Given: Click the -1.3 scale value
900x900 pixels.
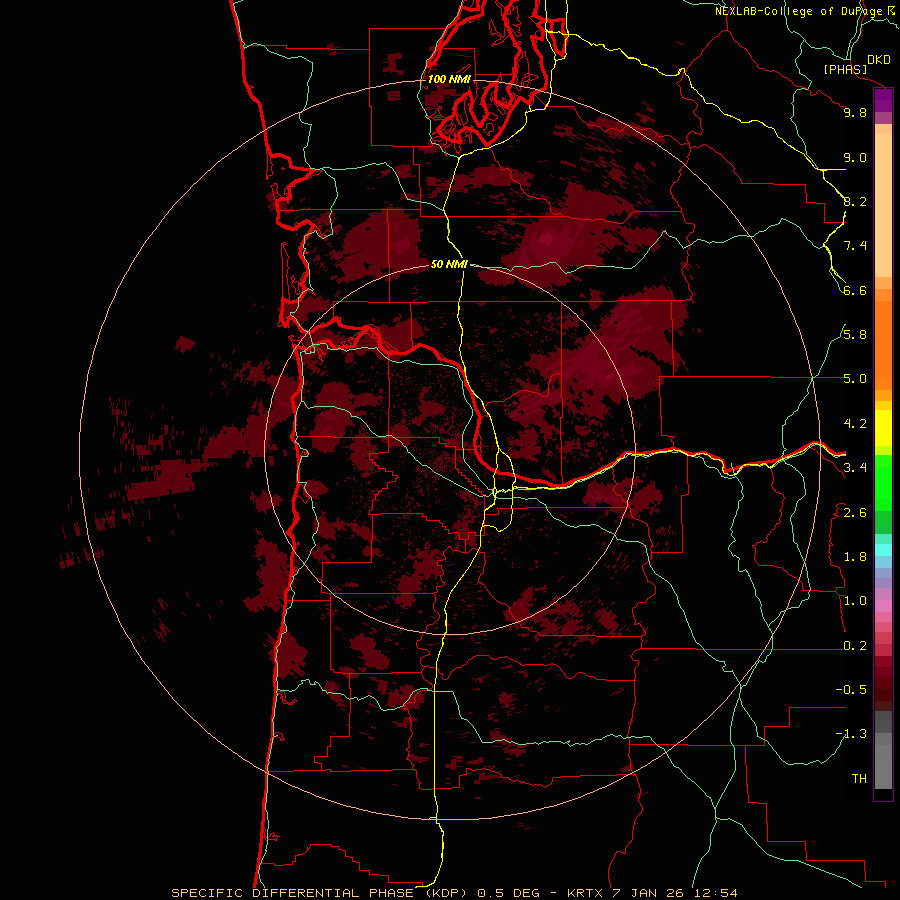Looking at the screenshot, I should pos(851,734).
